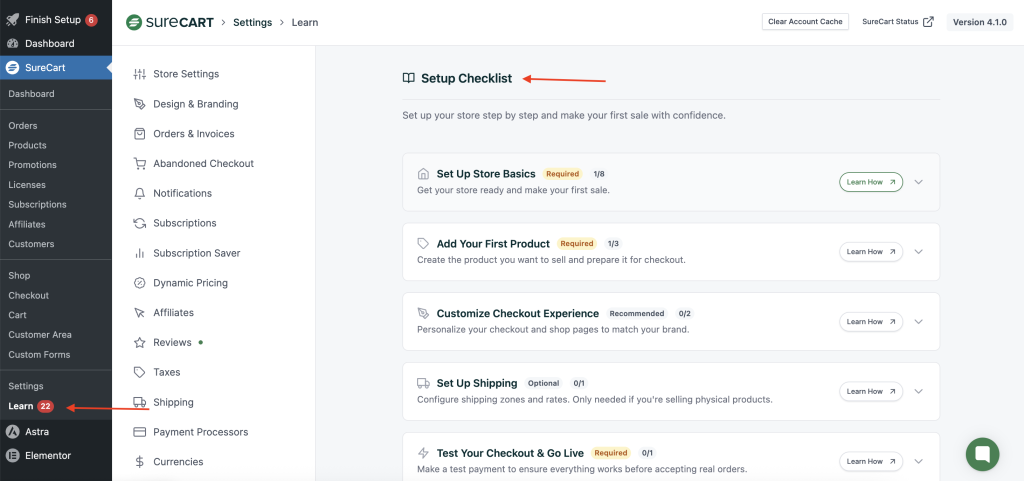
Task: Click Learn How for Test Your Checkout
Action: 871,461
